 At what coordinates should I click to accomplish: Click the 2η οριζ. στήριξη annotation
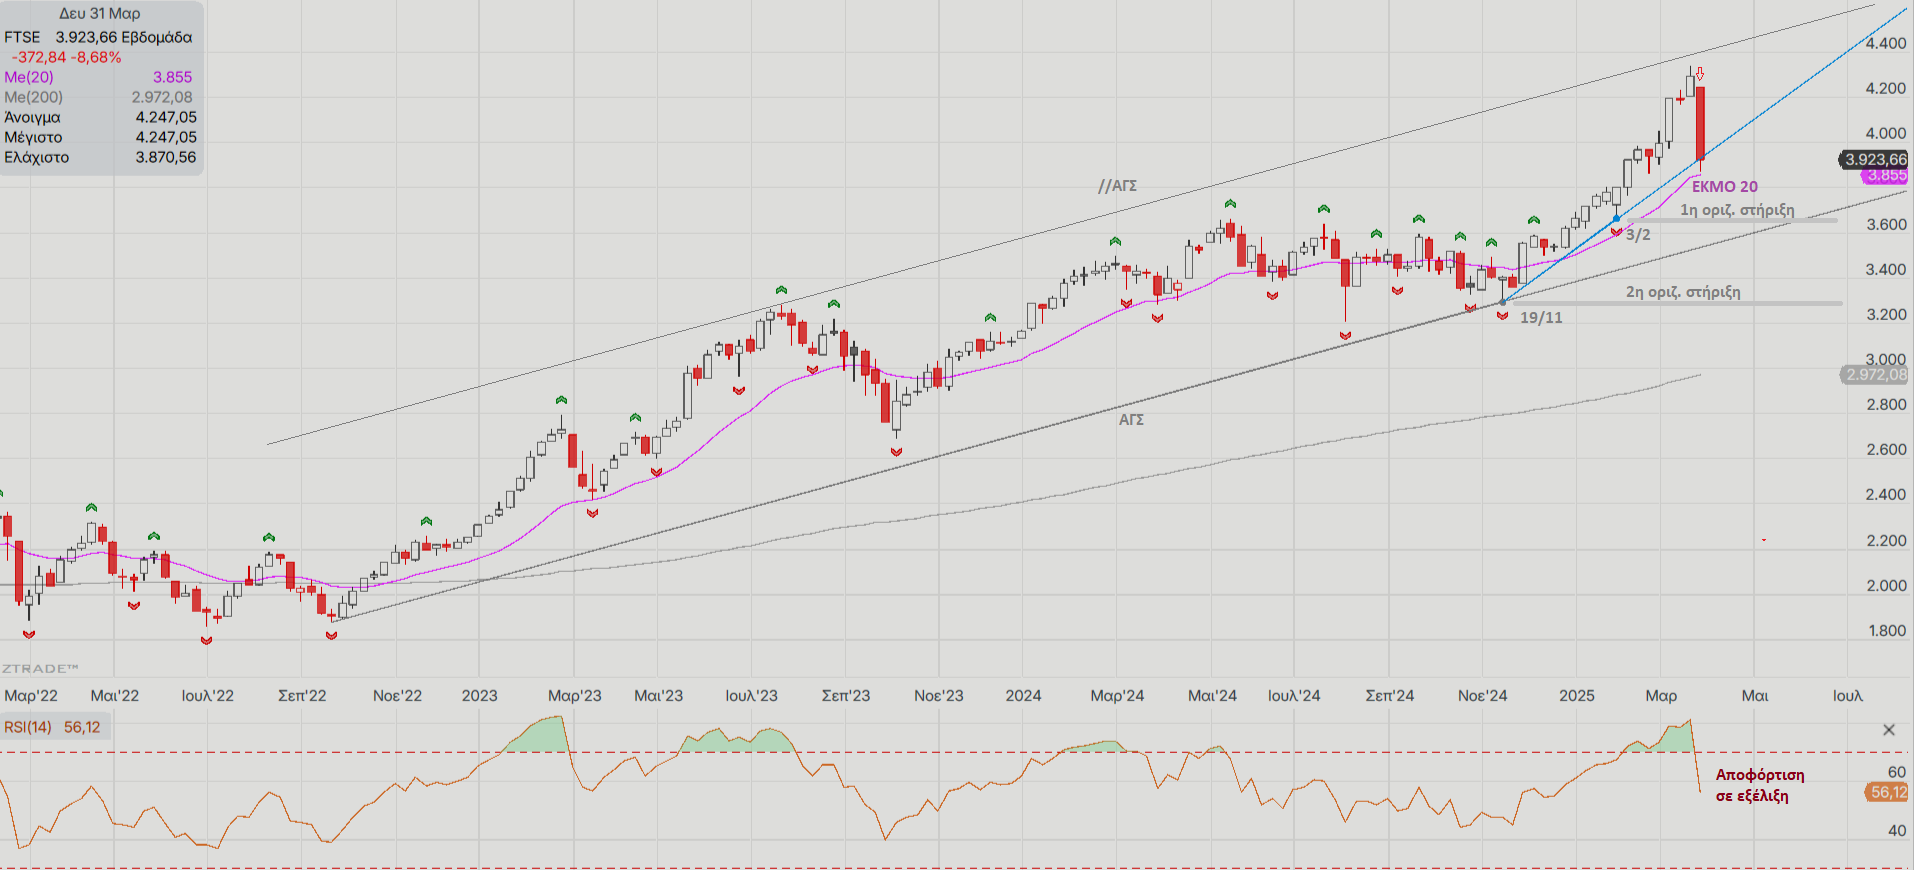click(x=1683, y=292)
